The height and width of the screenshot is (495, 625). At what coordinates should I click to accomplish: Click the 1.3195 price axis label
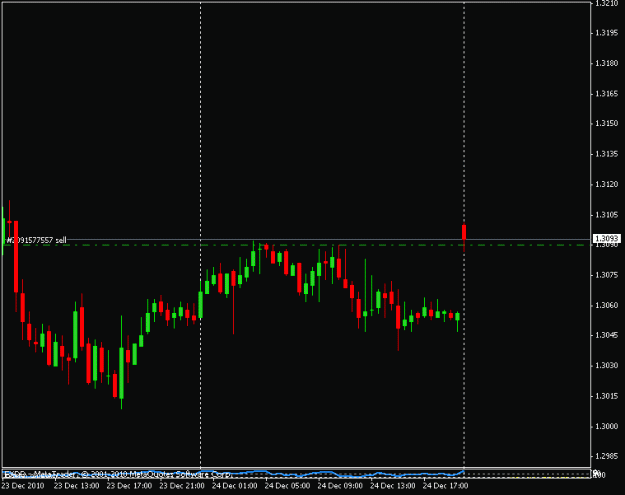(607, 33)
